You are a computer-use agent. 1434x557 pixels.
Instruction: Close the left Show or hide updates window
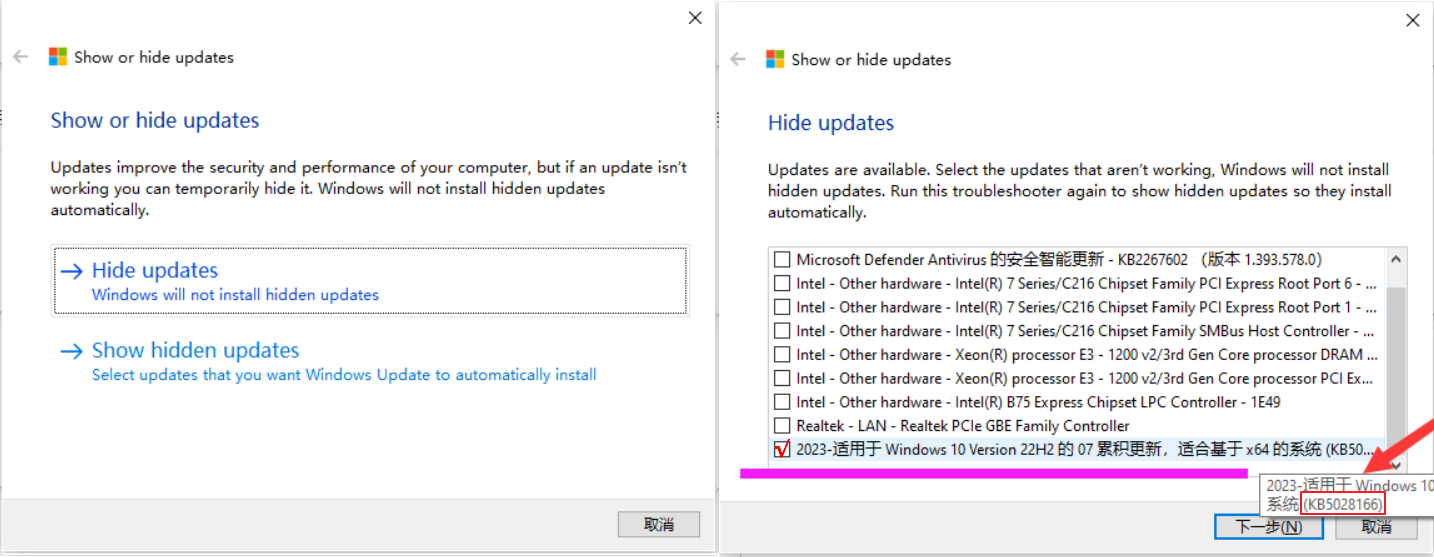coord(695,18)
